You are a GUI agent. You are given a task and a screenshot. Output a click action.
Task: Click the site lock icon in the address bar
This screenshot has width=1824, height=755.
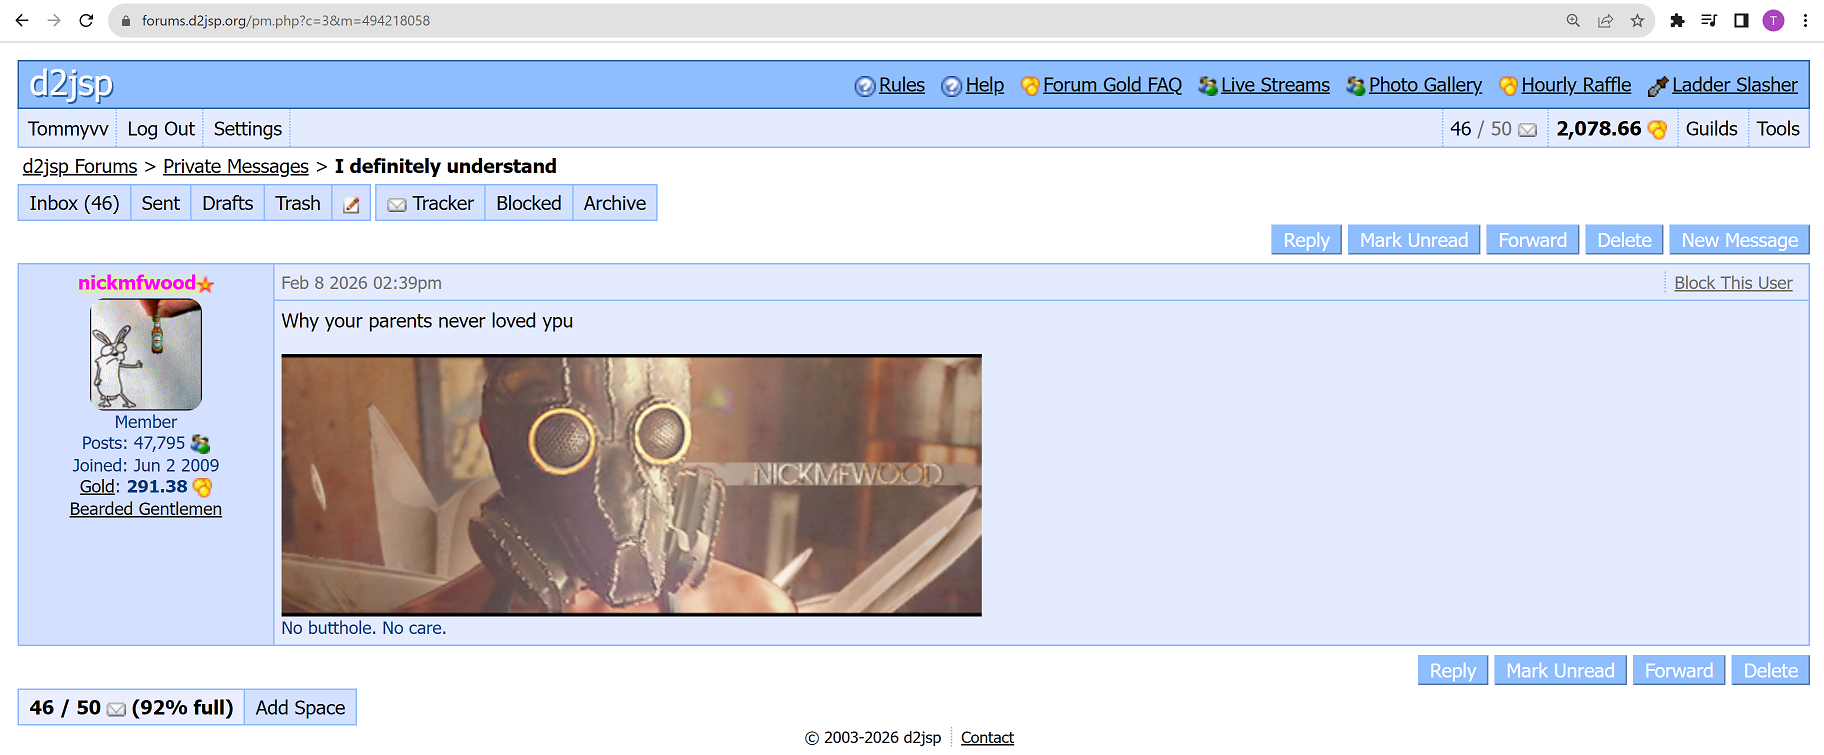pyautogui.click(x=126, y=20)
